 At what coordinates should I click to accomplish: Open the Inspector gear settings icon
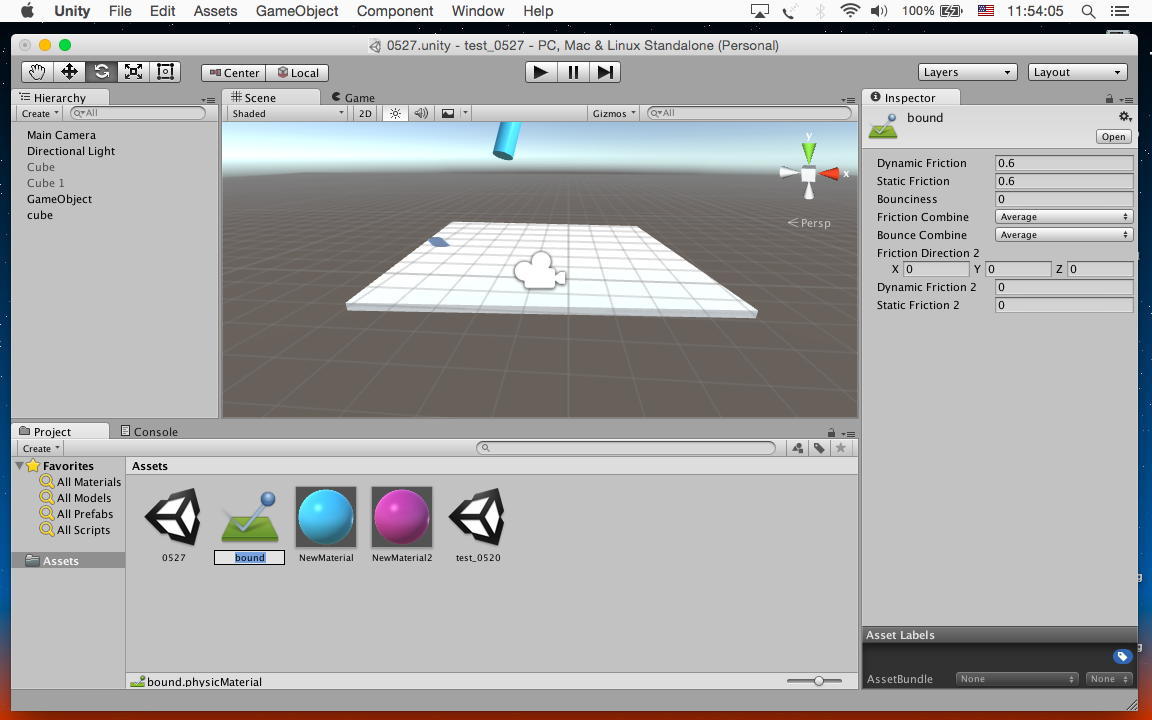pyautogui.click(x=1124, y=117)
